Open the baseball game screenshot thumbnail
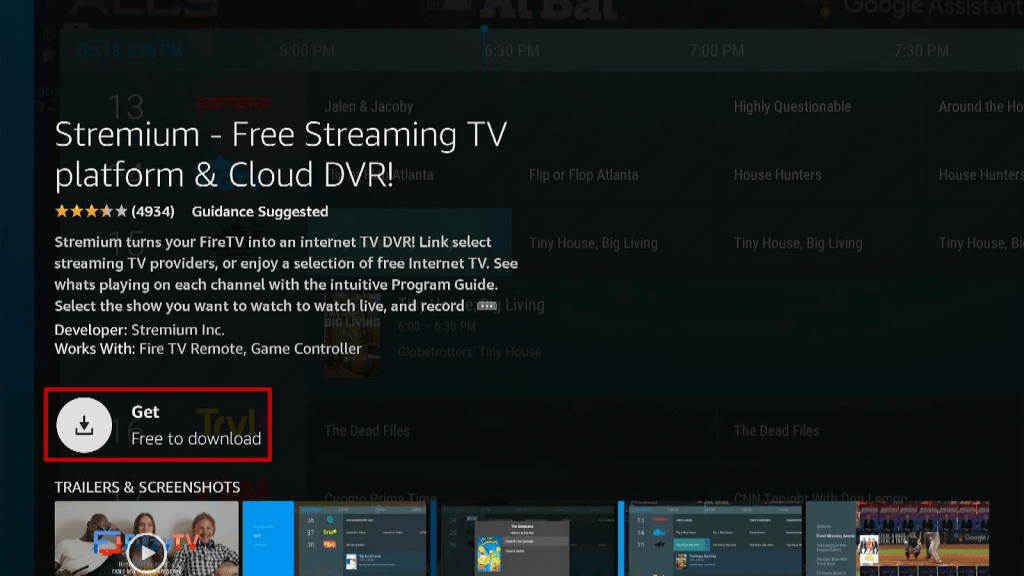 click(x=897, y=538)
